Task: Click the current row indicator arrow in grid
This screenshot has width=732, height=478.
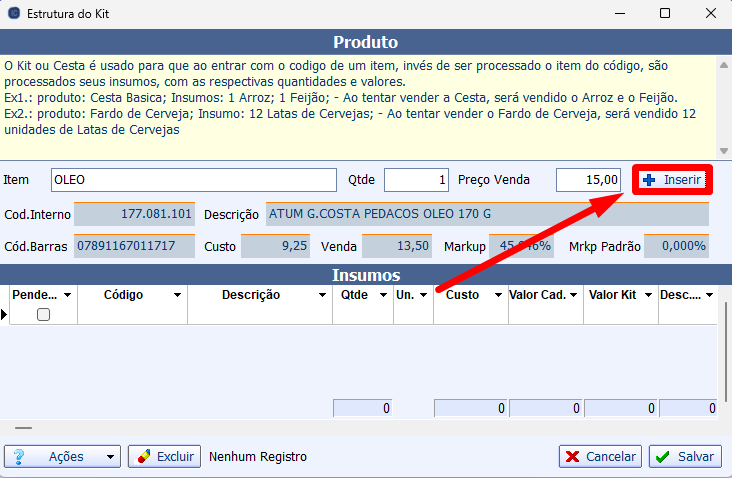Action: point(4,314)
